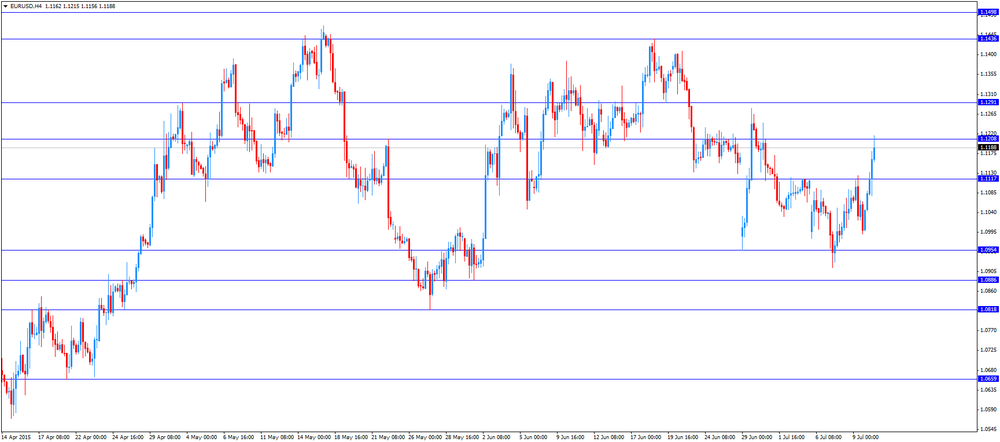
Task: Click the 1.1085 price axis label
Action: [x=987, y=192]
